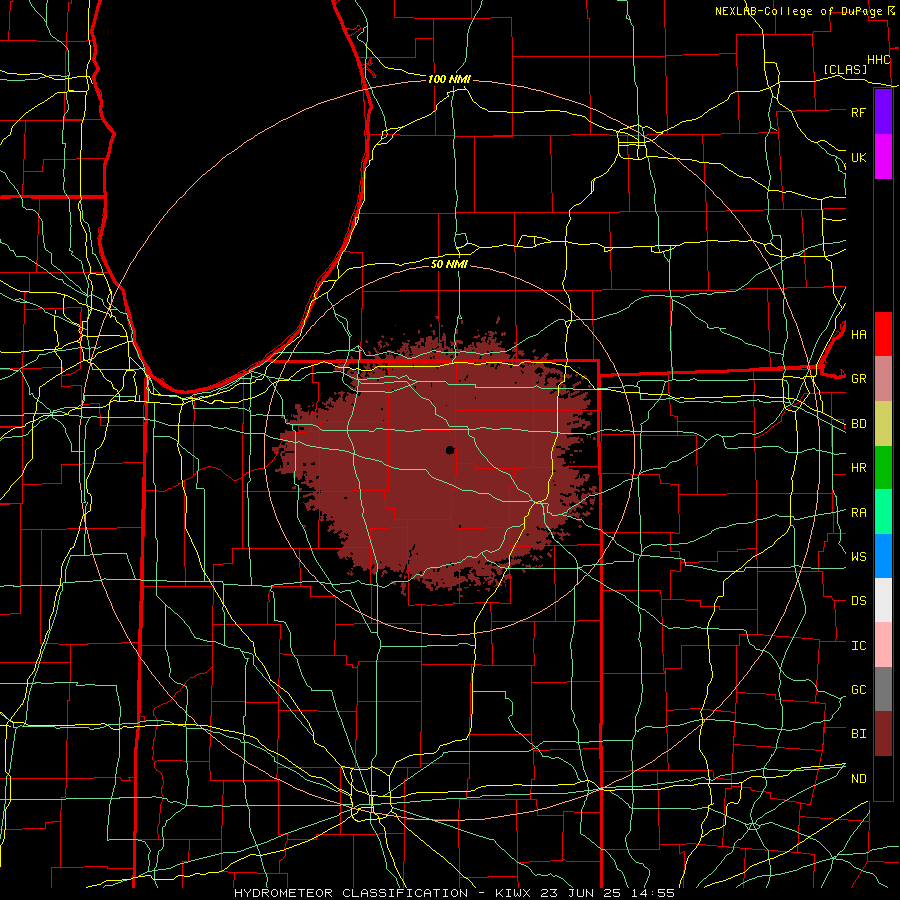
Task: Click the "HR" legend label
Action: 858,468
